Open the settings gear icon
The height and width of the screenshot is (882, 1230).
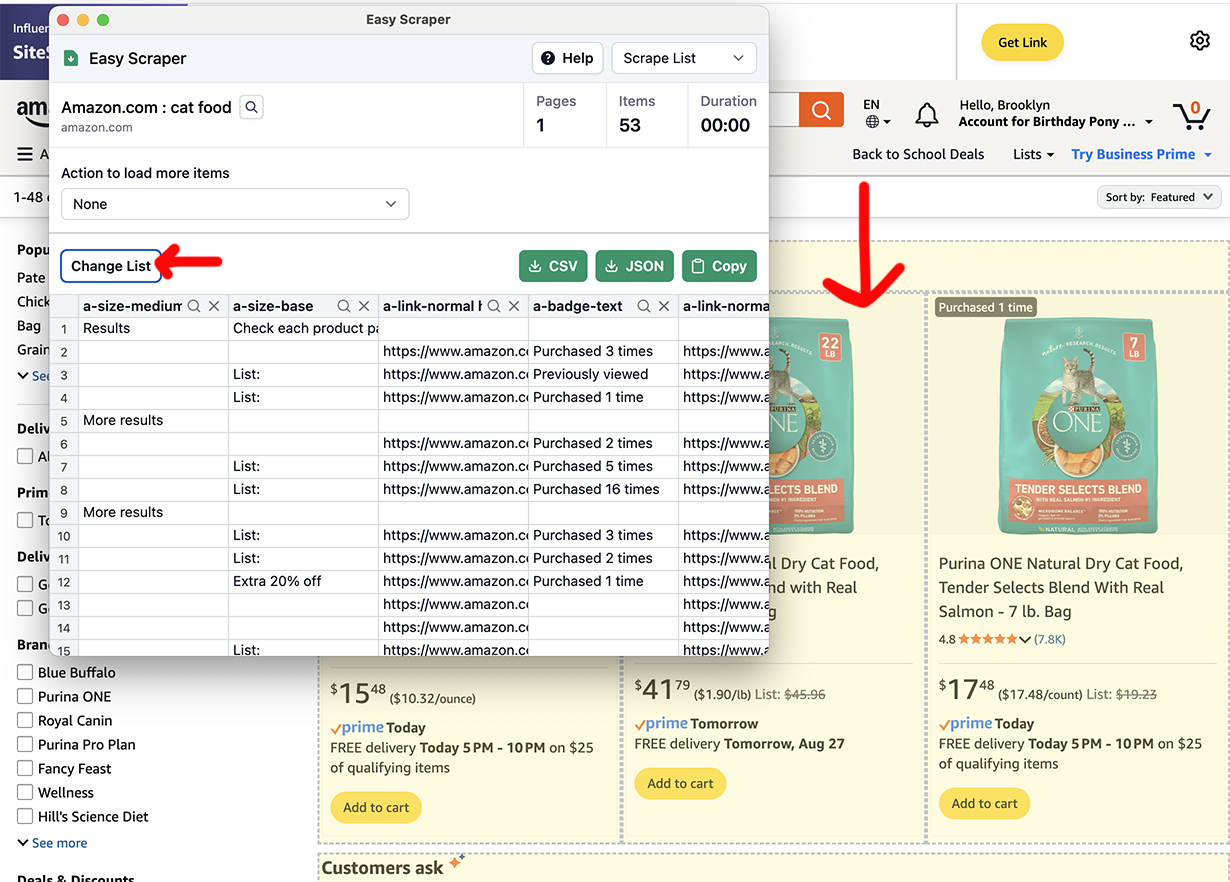coord(1199,41)
